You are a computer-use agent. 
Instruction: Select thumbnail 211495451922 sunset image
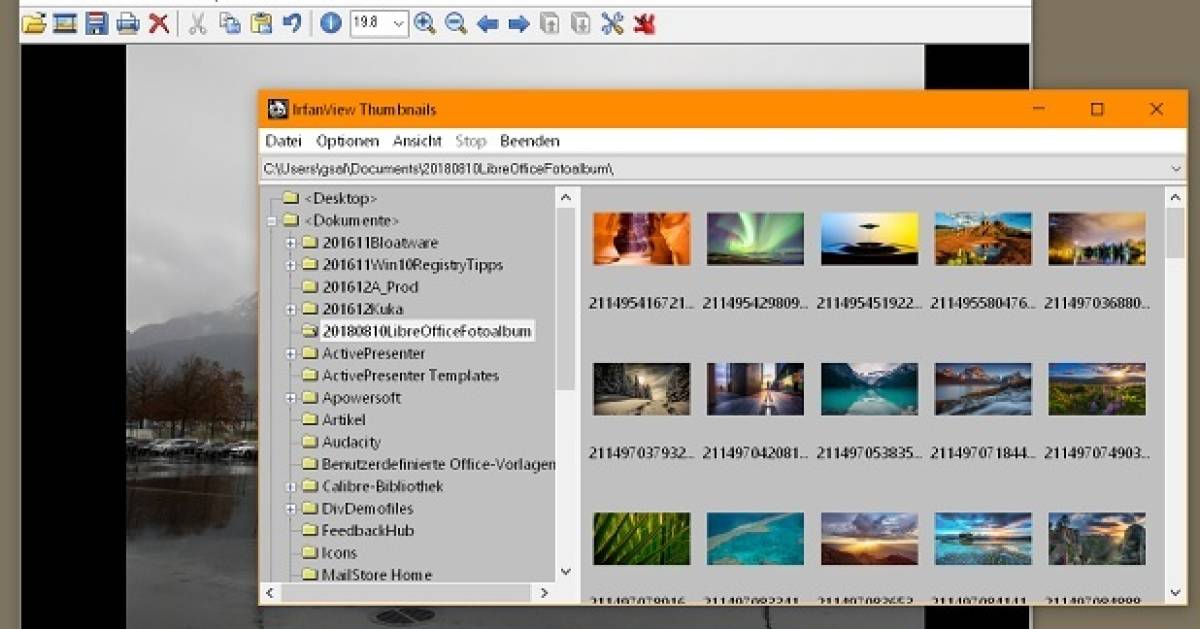coord(869,238)
